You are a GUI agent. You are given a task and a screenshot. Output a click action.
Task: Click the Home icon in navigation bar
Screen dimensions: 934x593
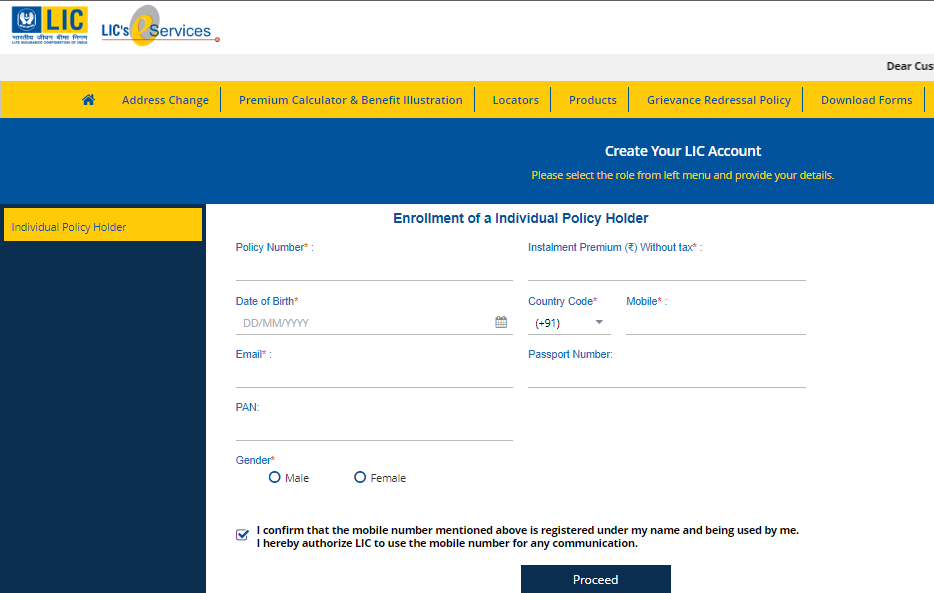pyautogui.click(x=88, y=99)
